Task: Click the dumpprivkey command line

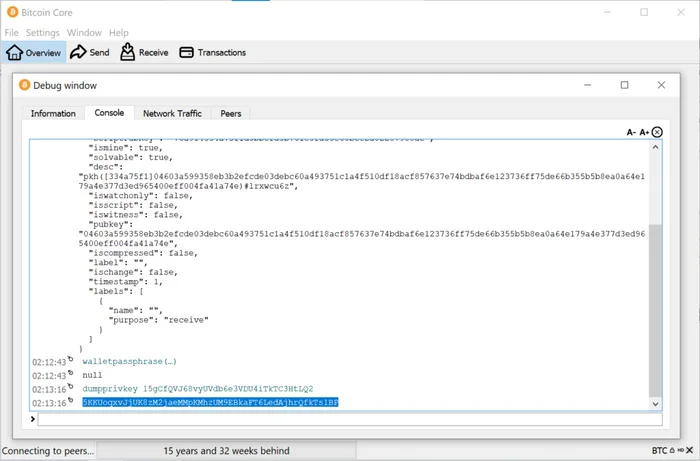Action: click(x=198, y=389)
